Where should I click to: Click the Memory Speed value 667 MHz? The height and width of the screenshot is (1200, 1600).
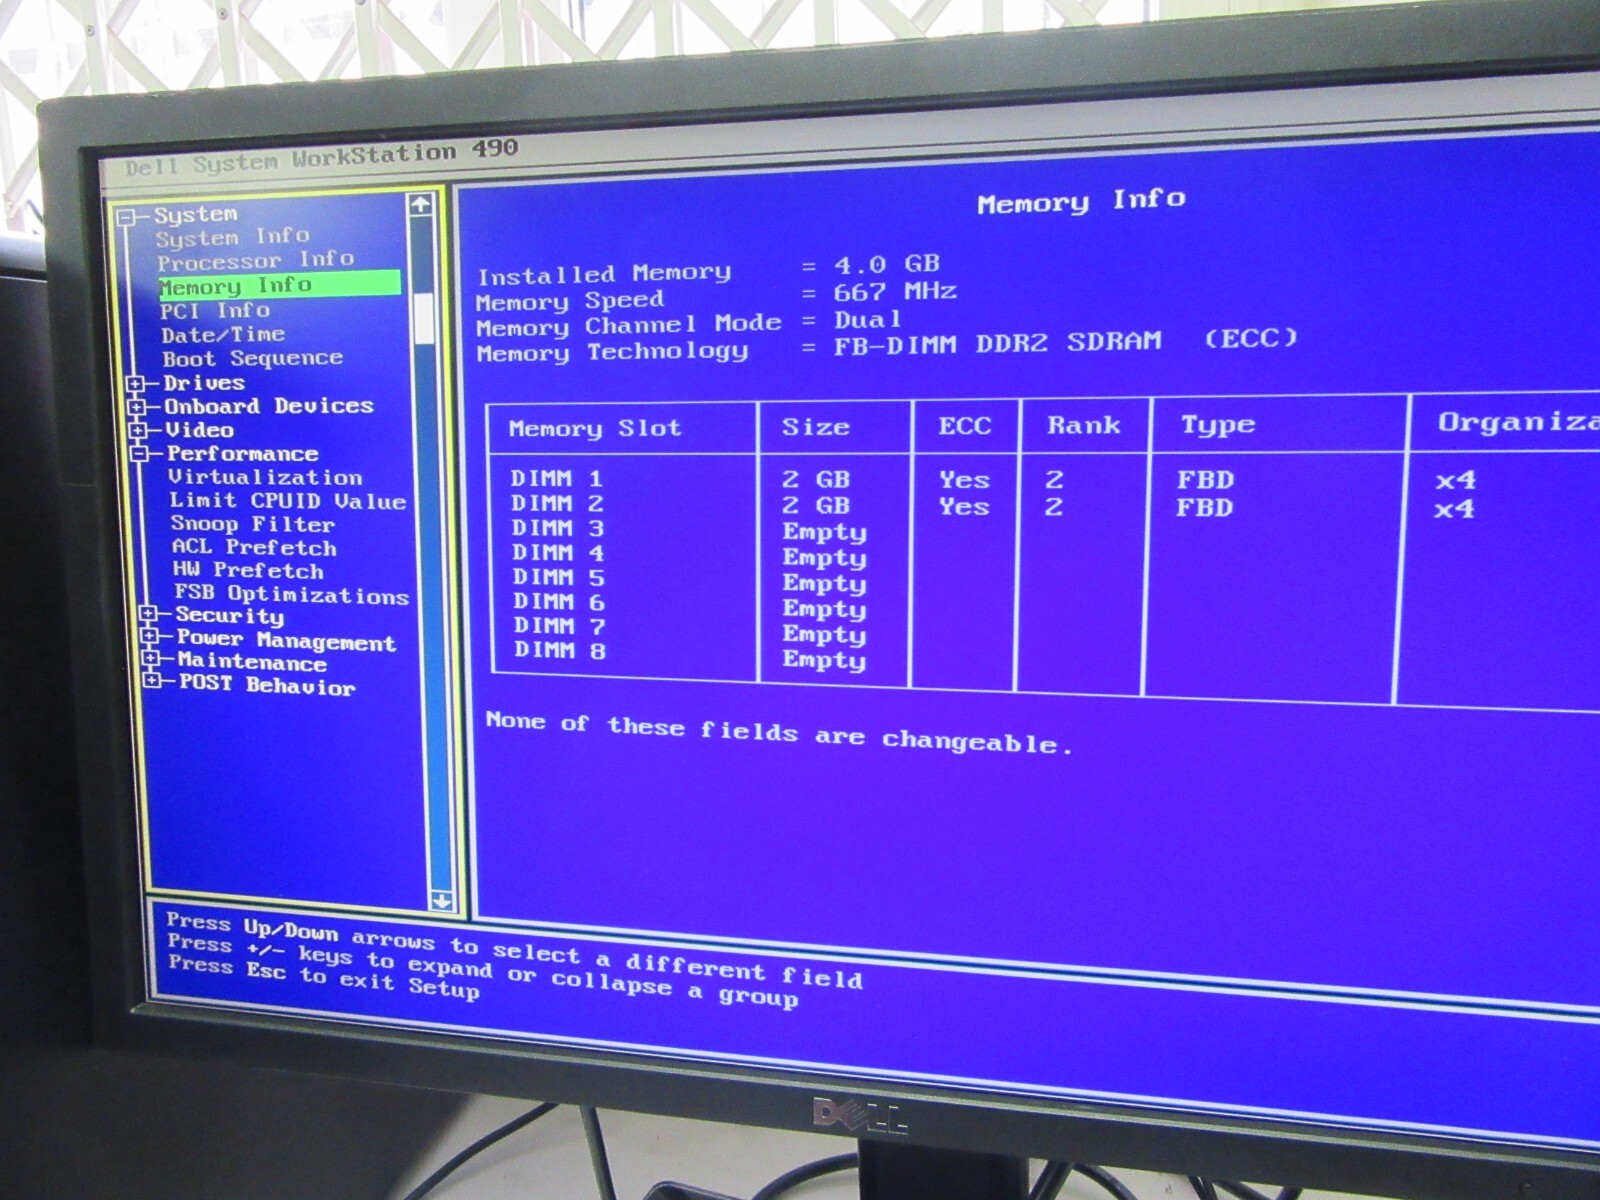(894, 292)
